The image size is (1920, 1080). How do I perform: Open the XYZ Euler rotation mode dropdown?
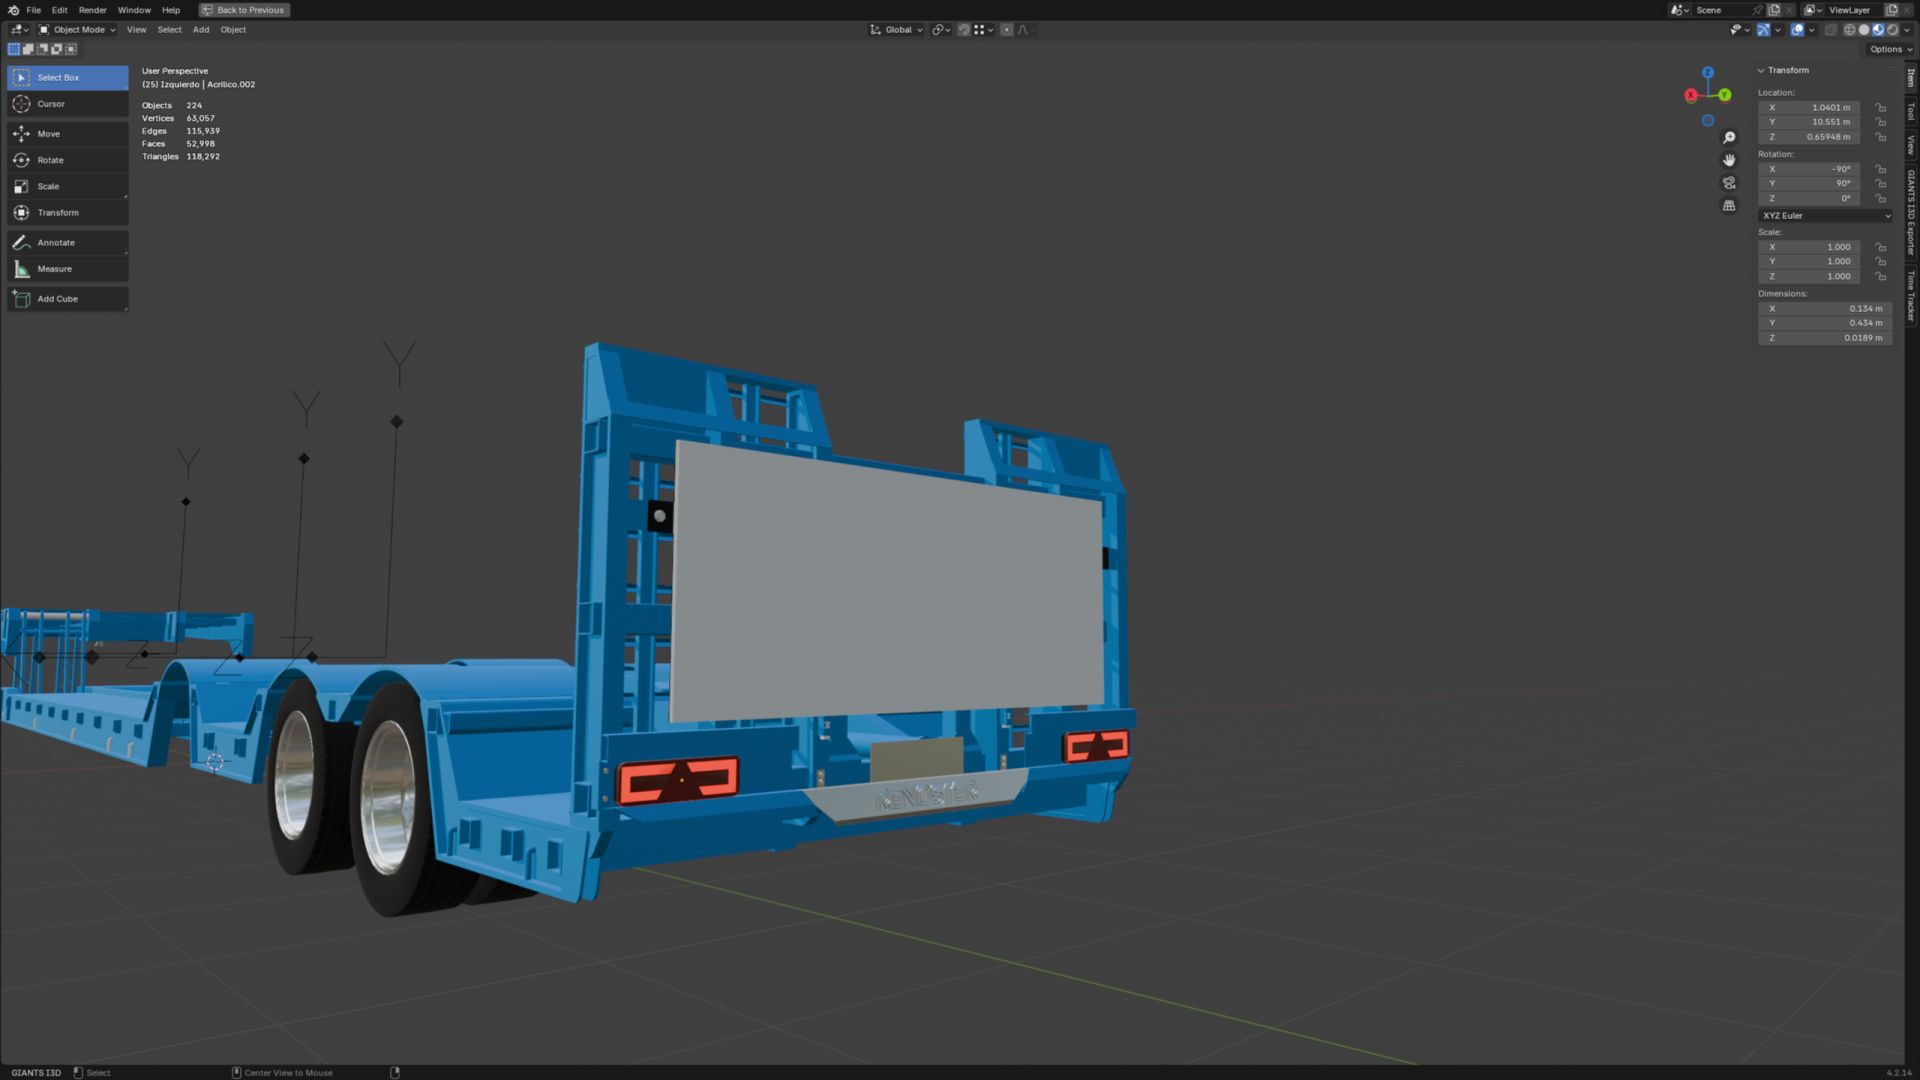(1825, 216)
